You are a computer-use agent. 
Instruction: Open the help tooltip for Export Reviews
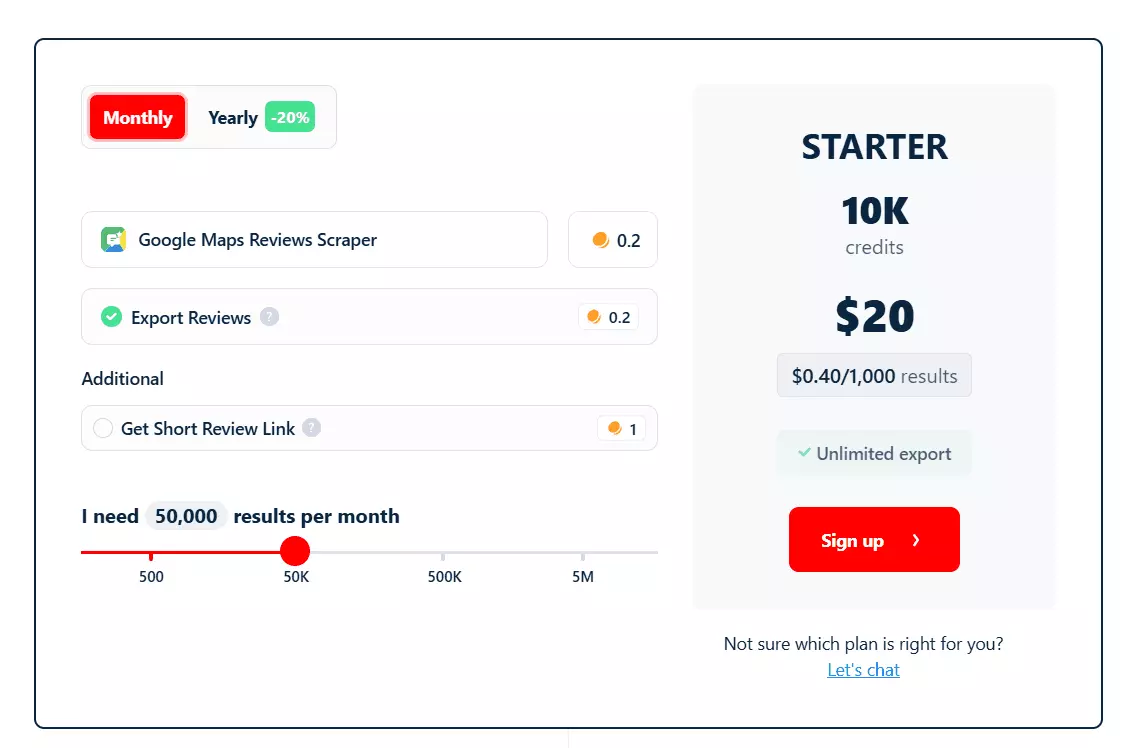[271, 318]
